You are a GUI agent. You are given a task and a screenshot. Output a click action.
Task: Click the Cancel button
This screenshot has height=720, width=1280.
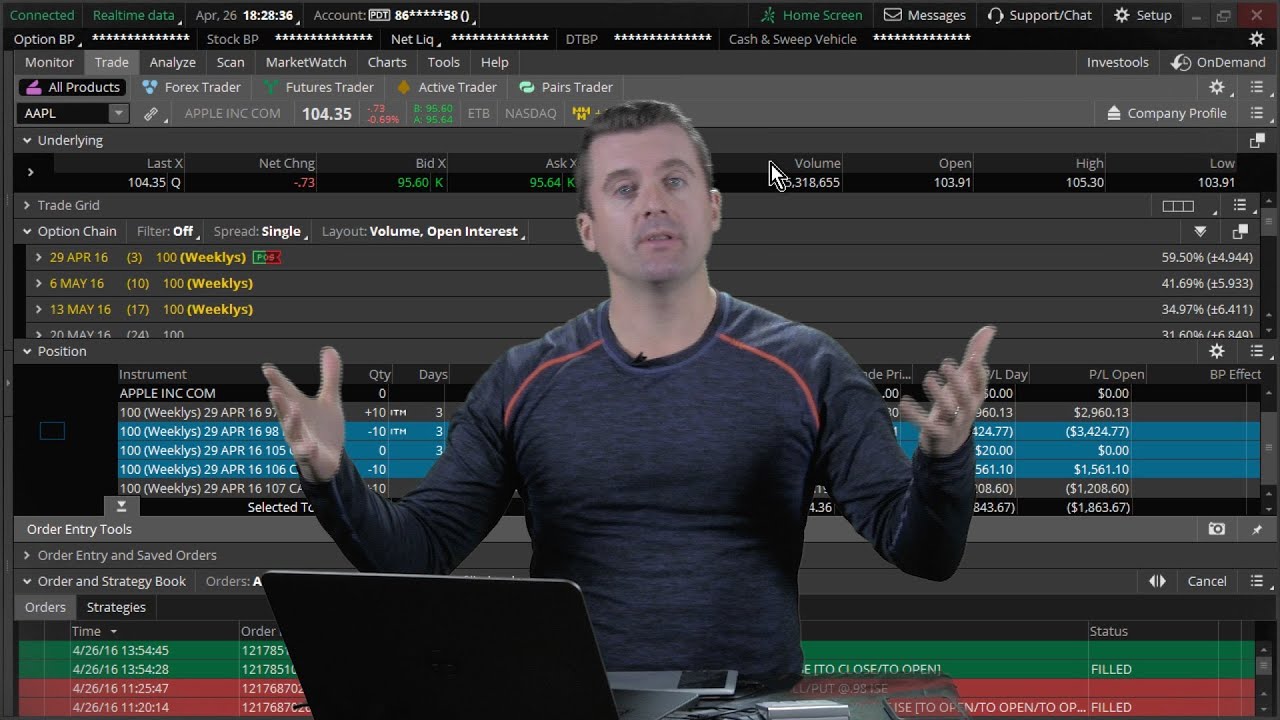coord(1207,581)
